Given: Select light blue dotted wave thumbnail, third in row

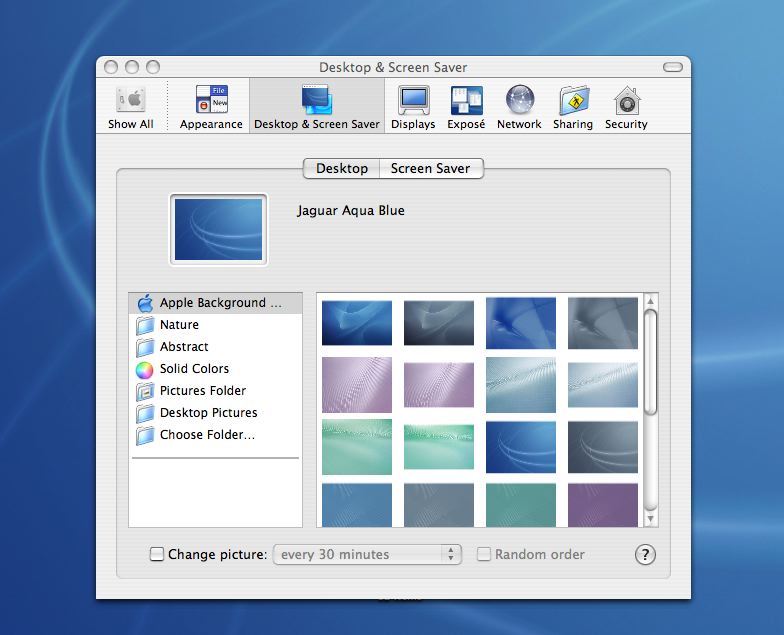Looking at the screenshot, I should pos(521,384).
